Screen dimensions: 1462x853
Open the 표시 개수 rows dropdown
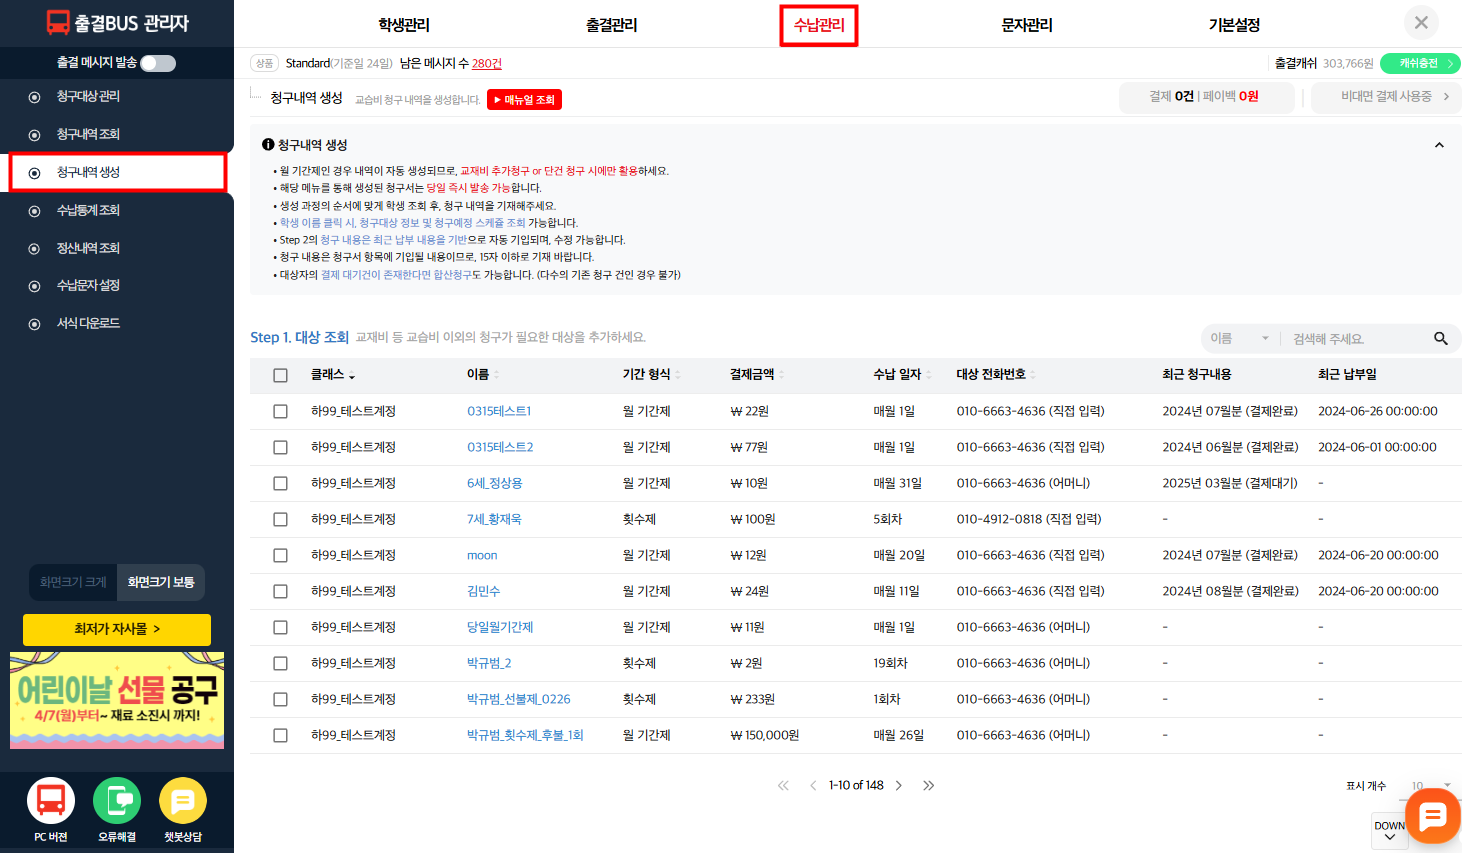pyautogui.click(x=1430, y=786)
